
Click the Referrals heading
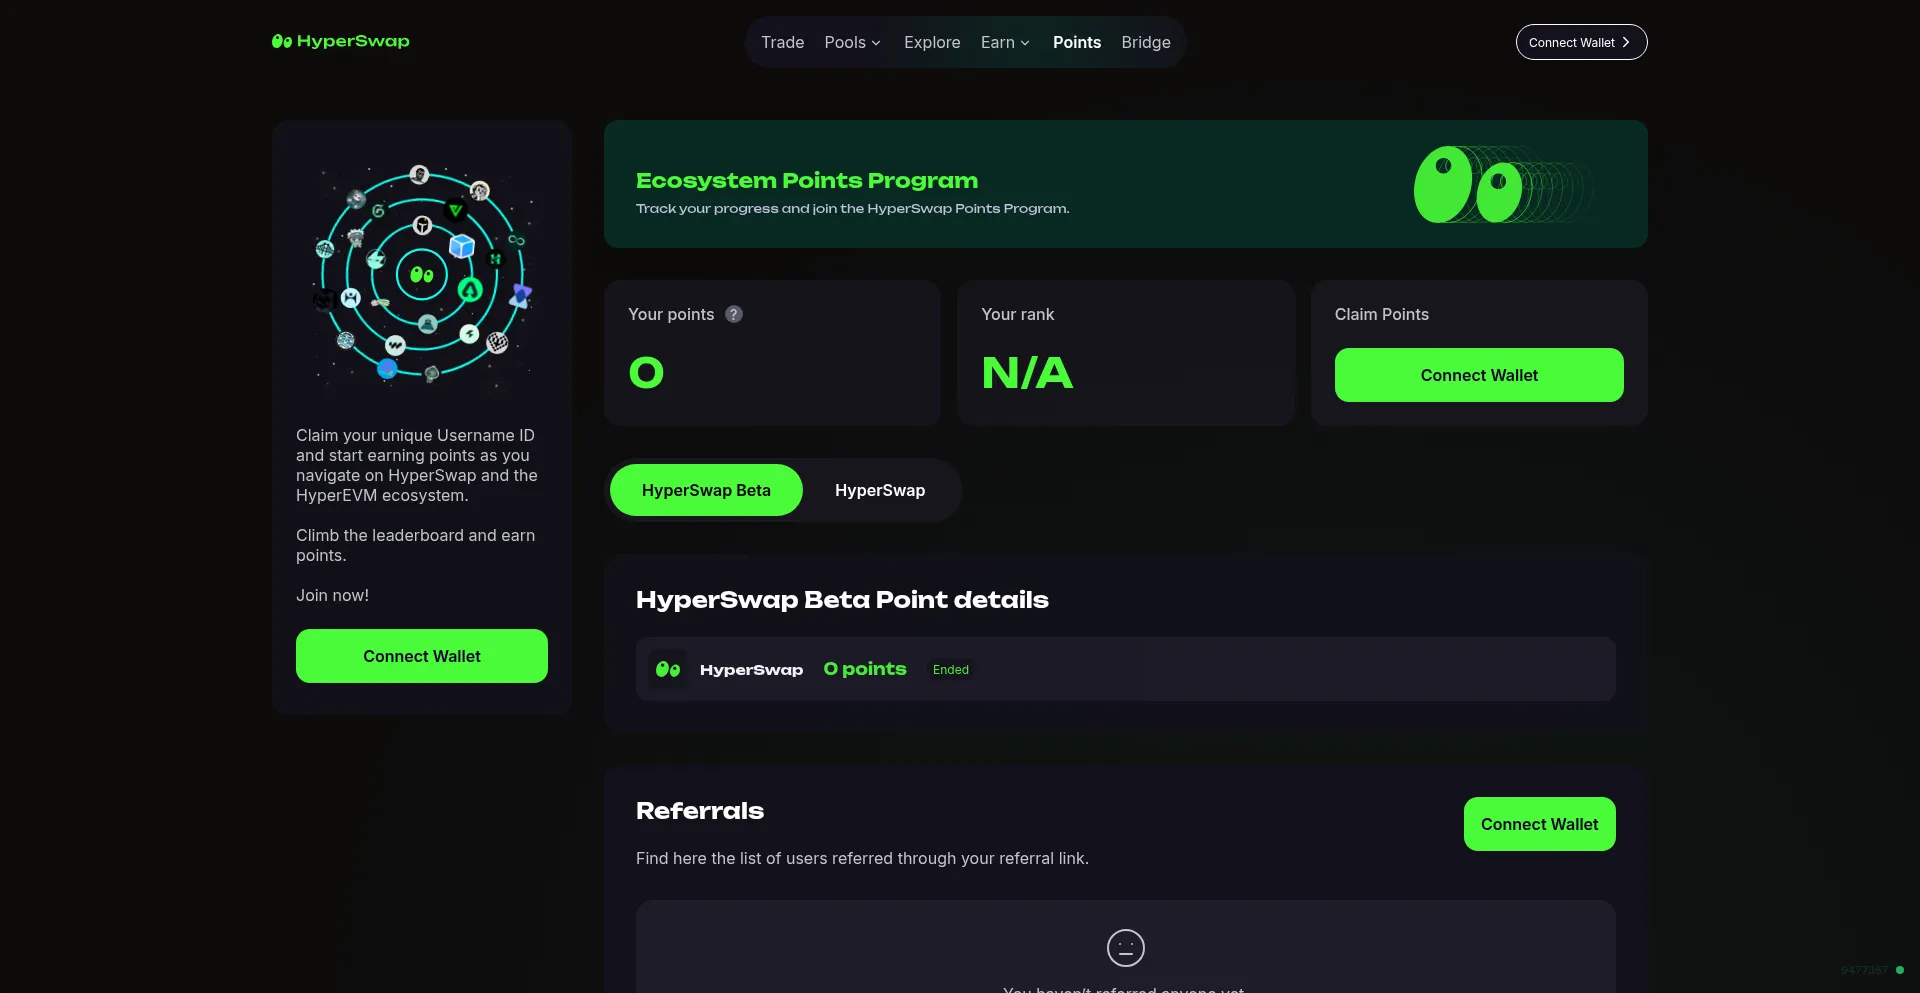click(x=700, y=810)
